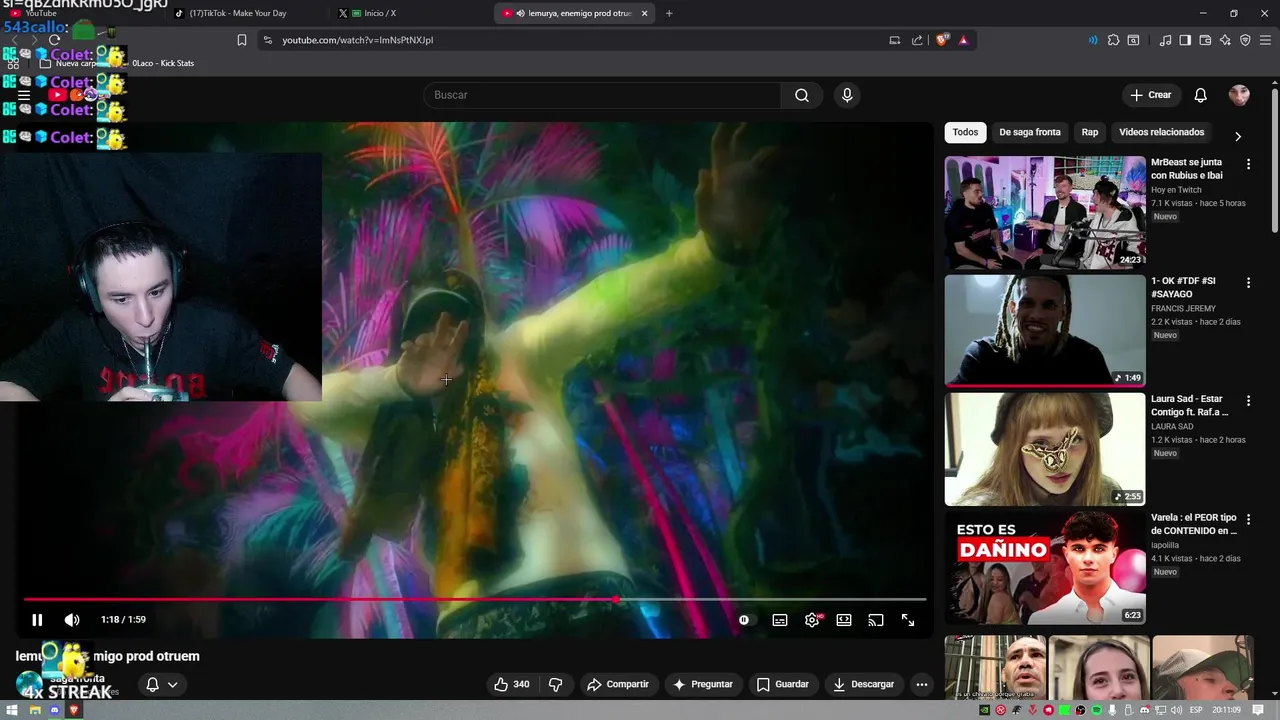The image size is (1280, 720).
Task: Close the active lemurya YouTube tab
Action: [x=644, y=13]
